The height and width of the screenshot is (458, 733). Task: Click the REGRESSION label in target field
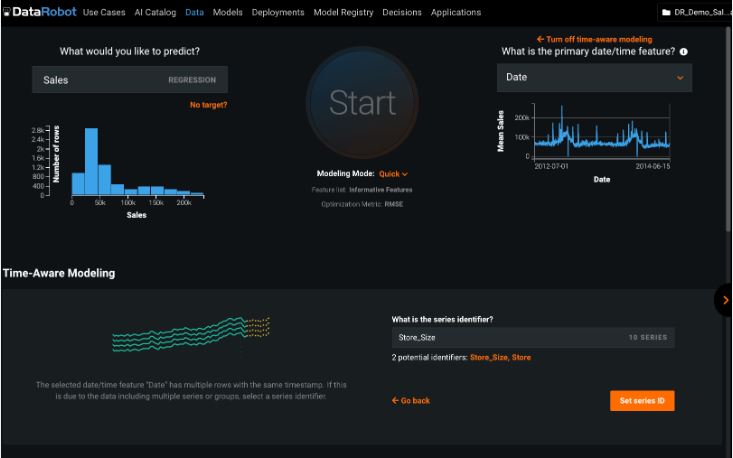point(192,80)
